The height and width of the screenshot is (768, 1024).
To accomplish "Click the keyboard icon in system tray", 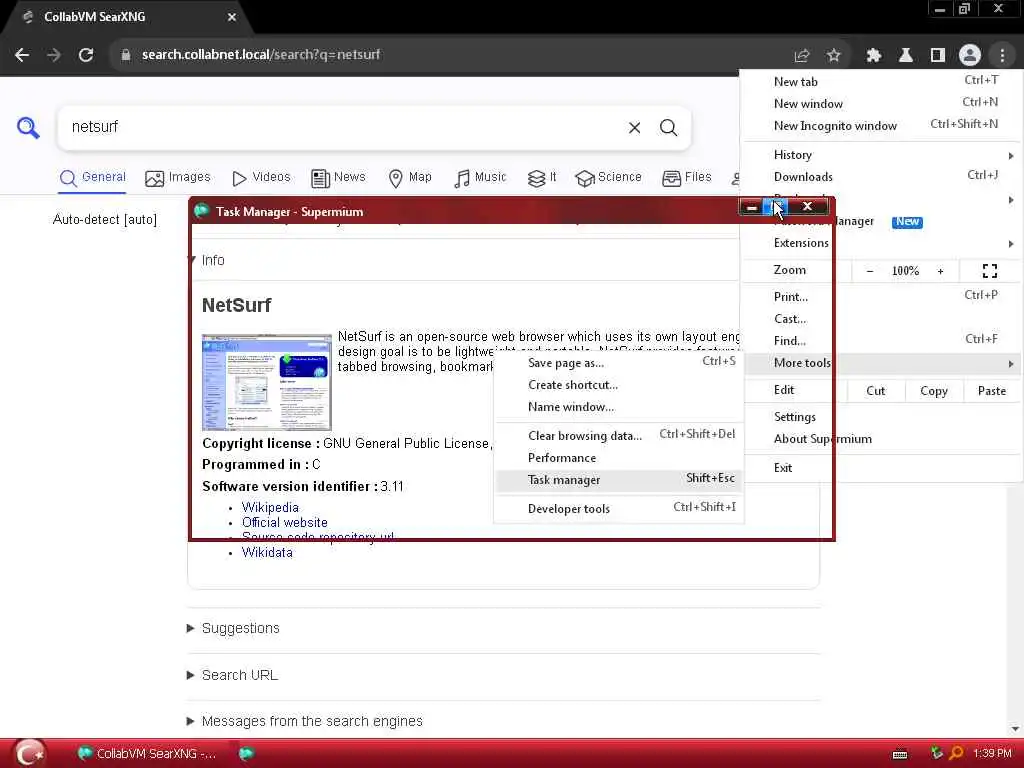I will tap(900, 754).
